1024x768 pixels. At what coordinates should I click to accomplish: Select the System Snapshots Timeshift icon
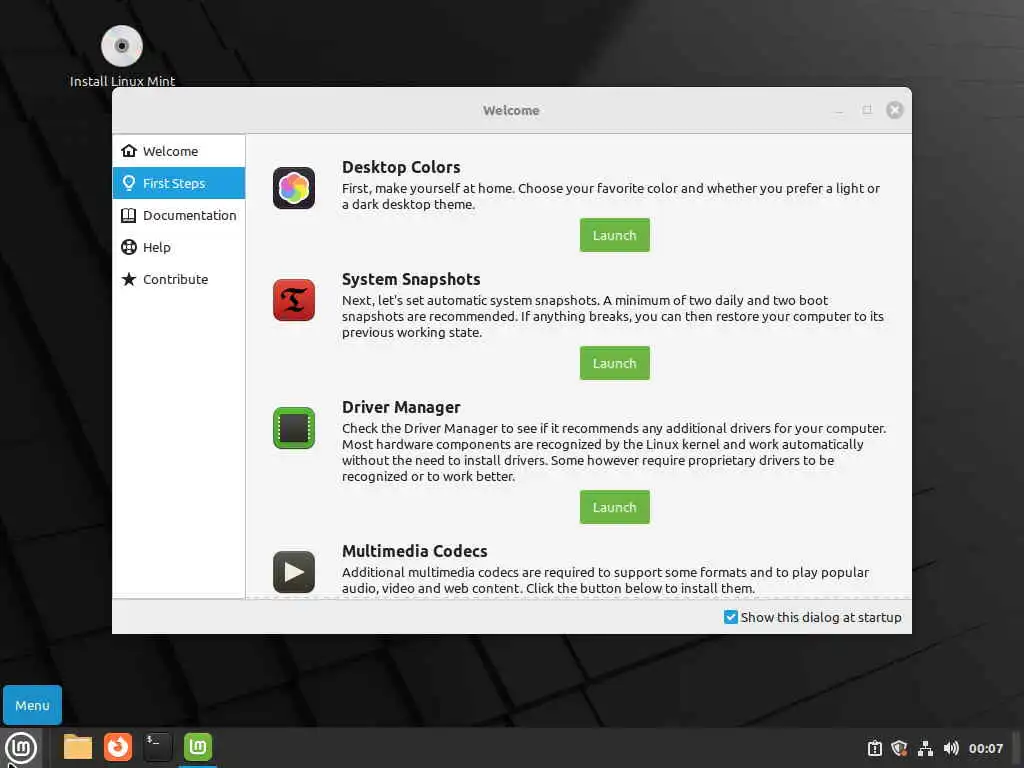pos(294,300)
